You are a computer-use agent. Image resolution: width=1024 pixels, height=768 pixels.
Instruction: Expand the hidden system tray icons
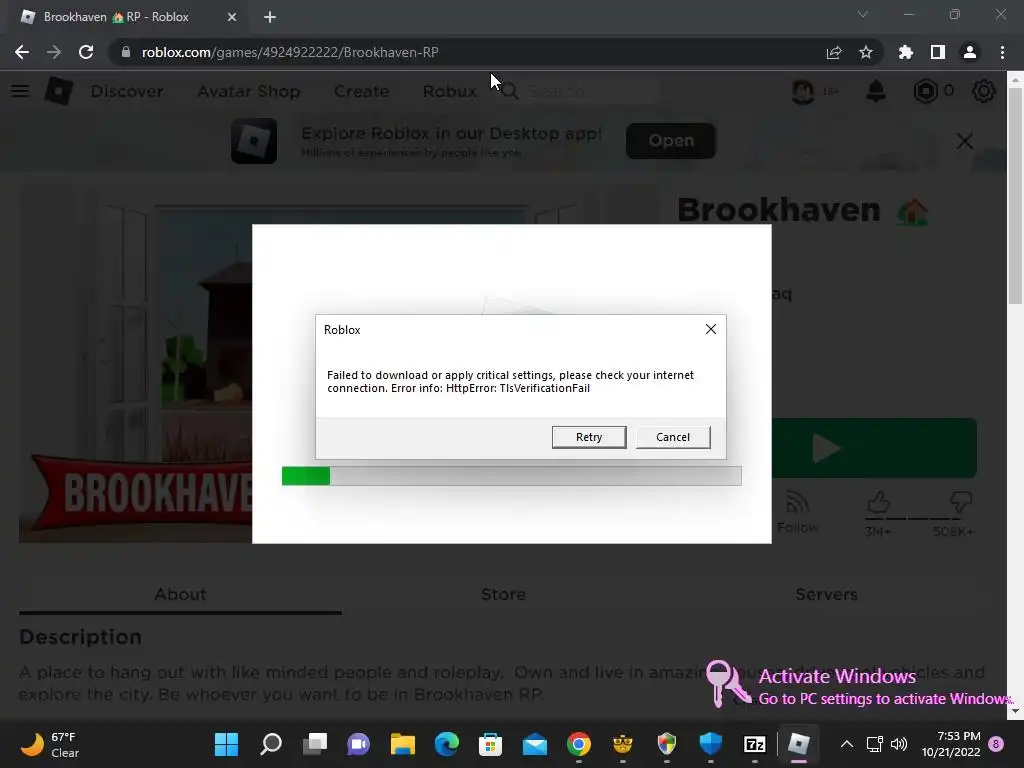coord(846,744)
